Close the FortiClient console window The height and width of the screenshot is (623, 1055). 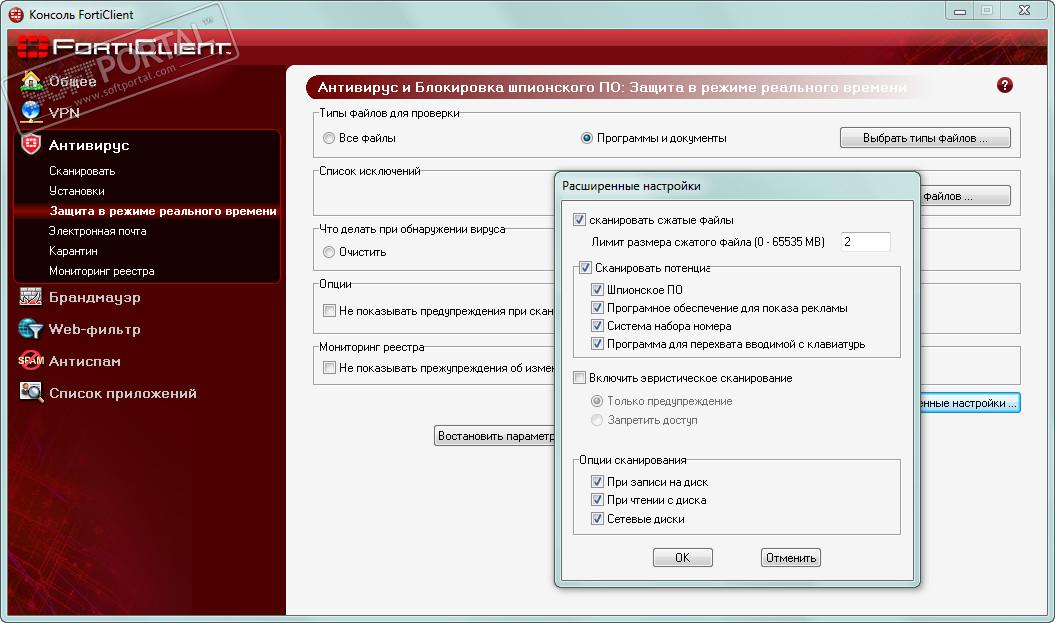click(x=1025, y=11)
